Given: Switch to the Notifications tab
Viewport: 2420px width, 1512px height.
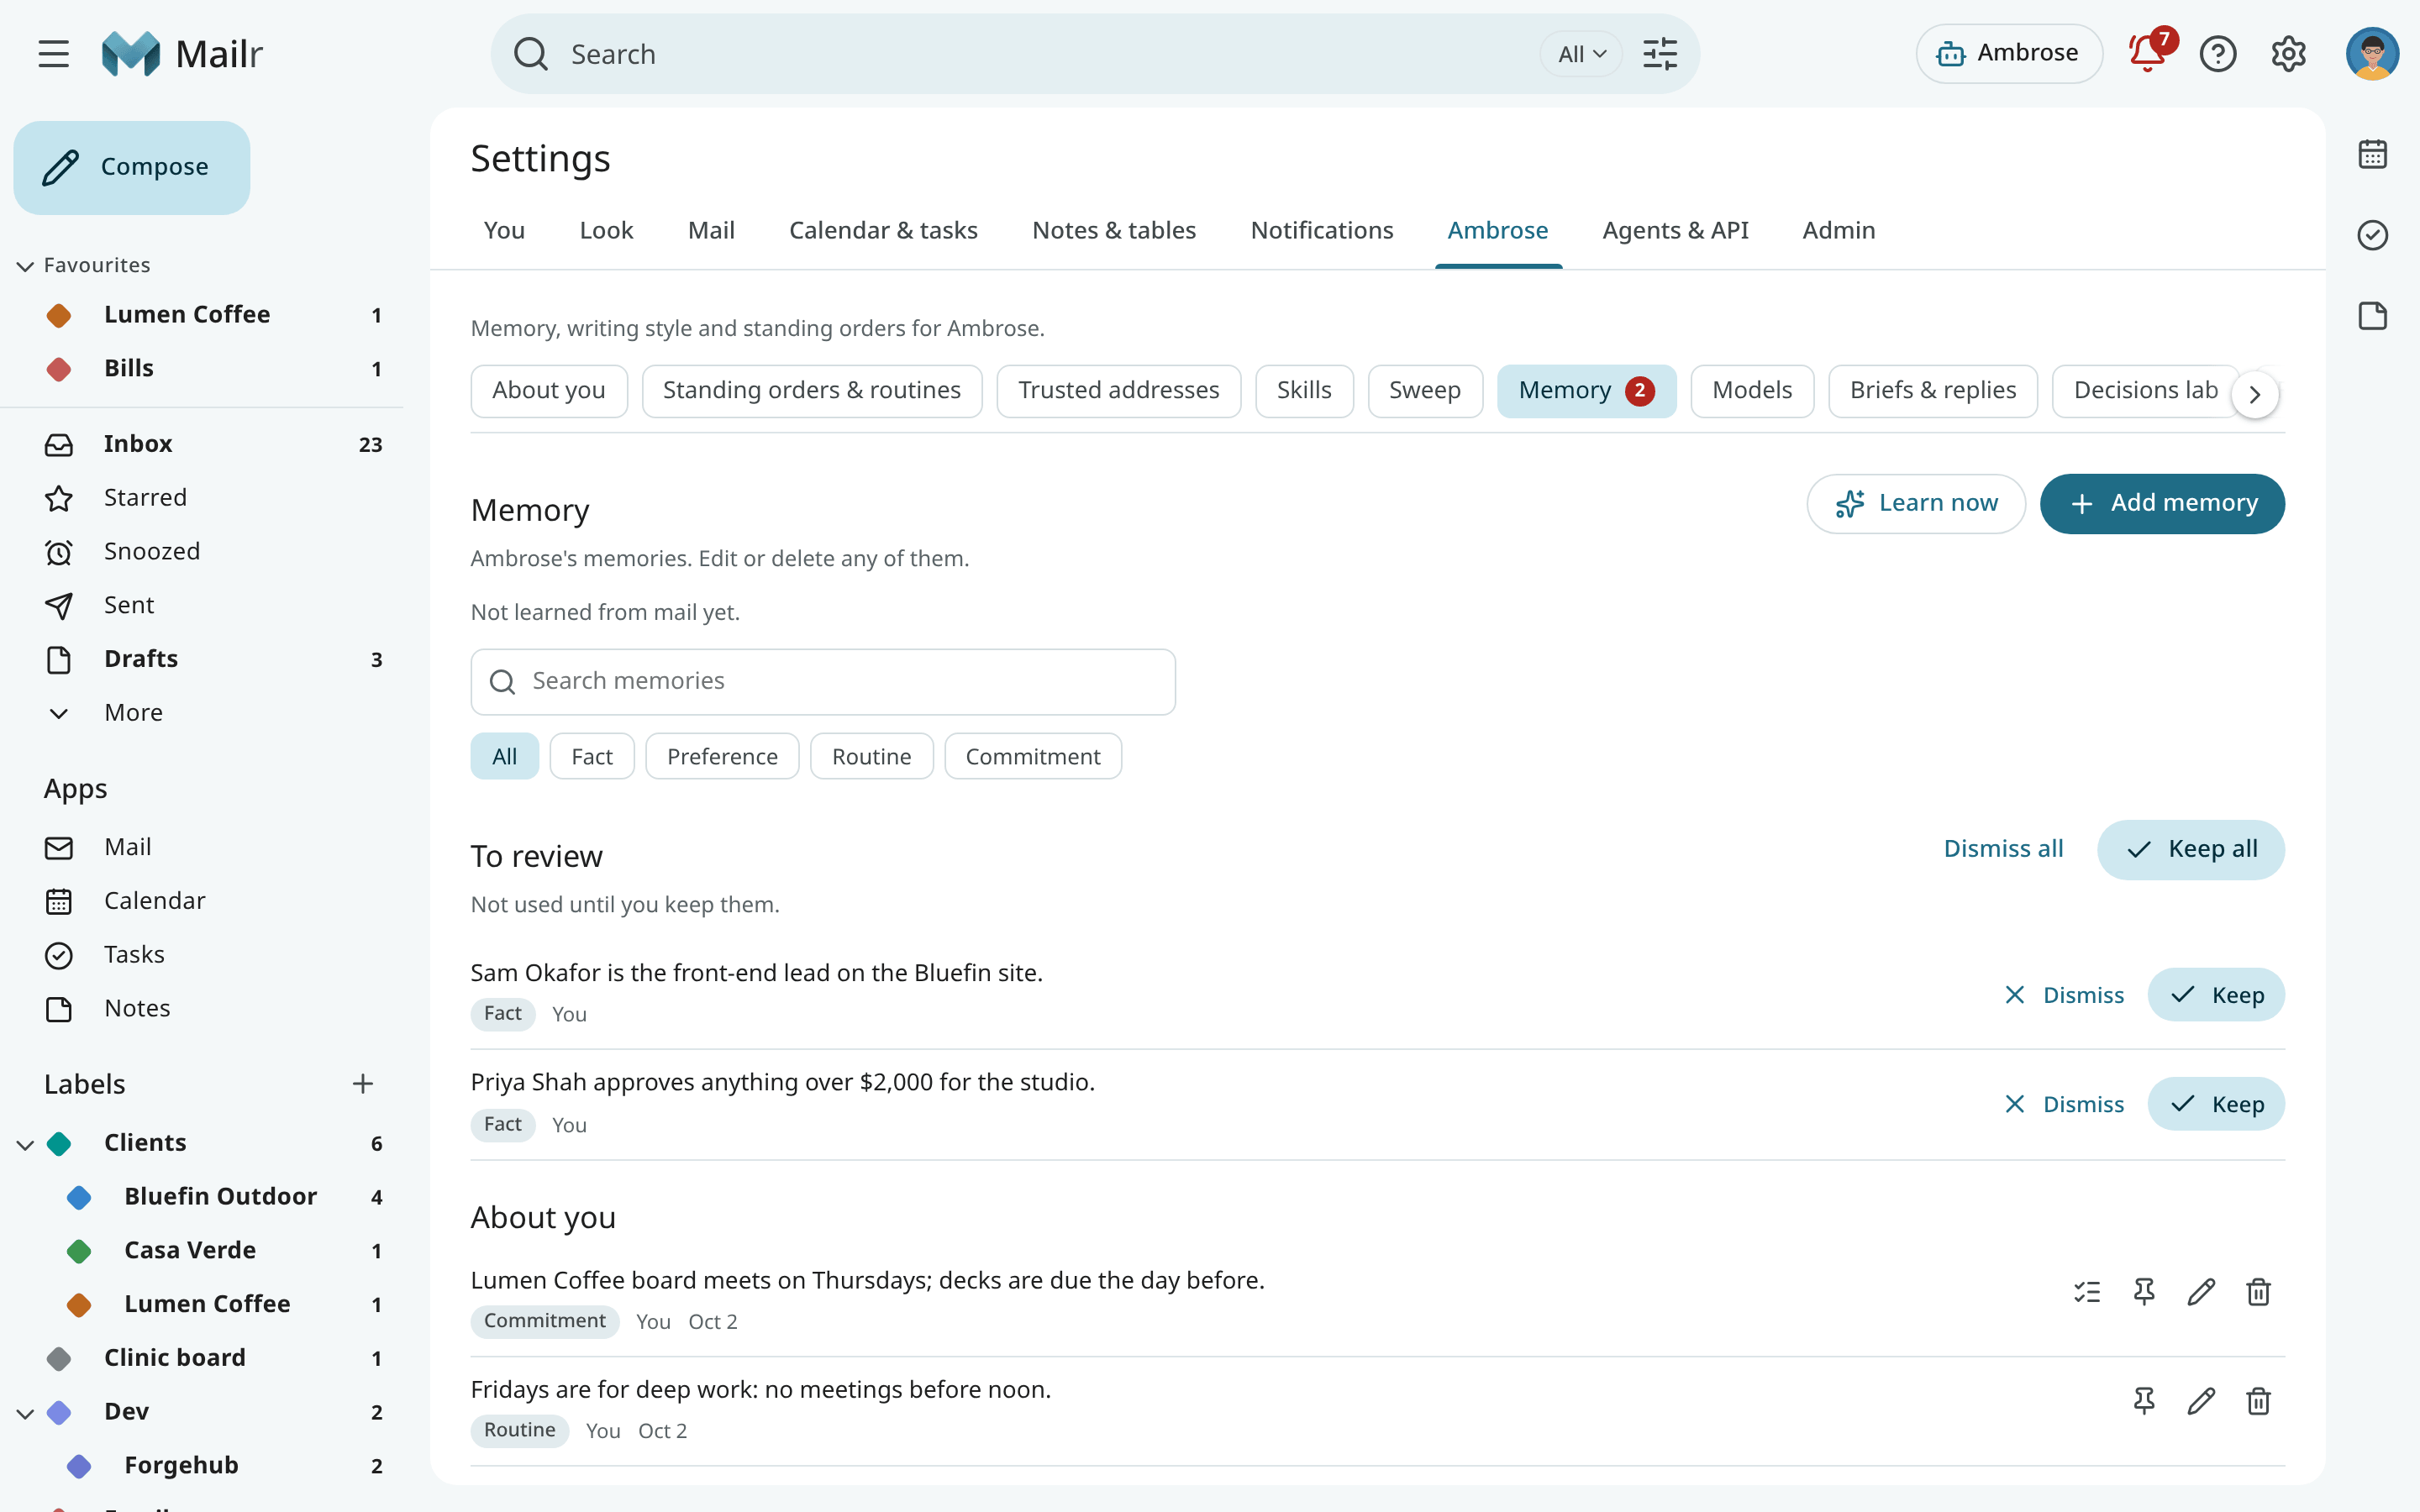Looking at the screenshot, I should pyautogui.click(x=1322, y=230).
